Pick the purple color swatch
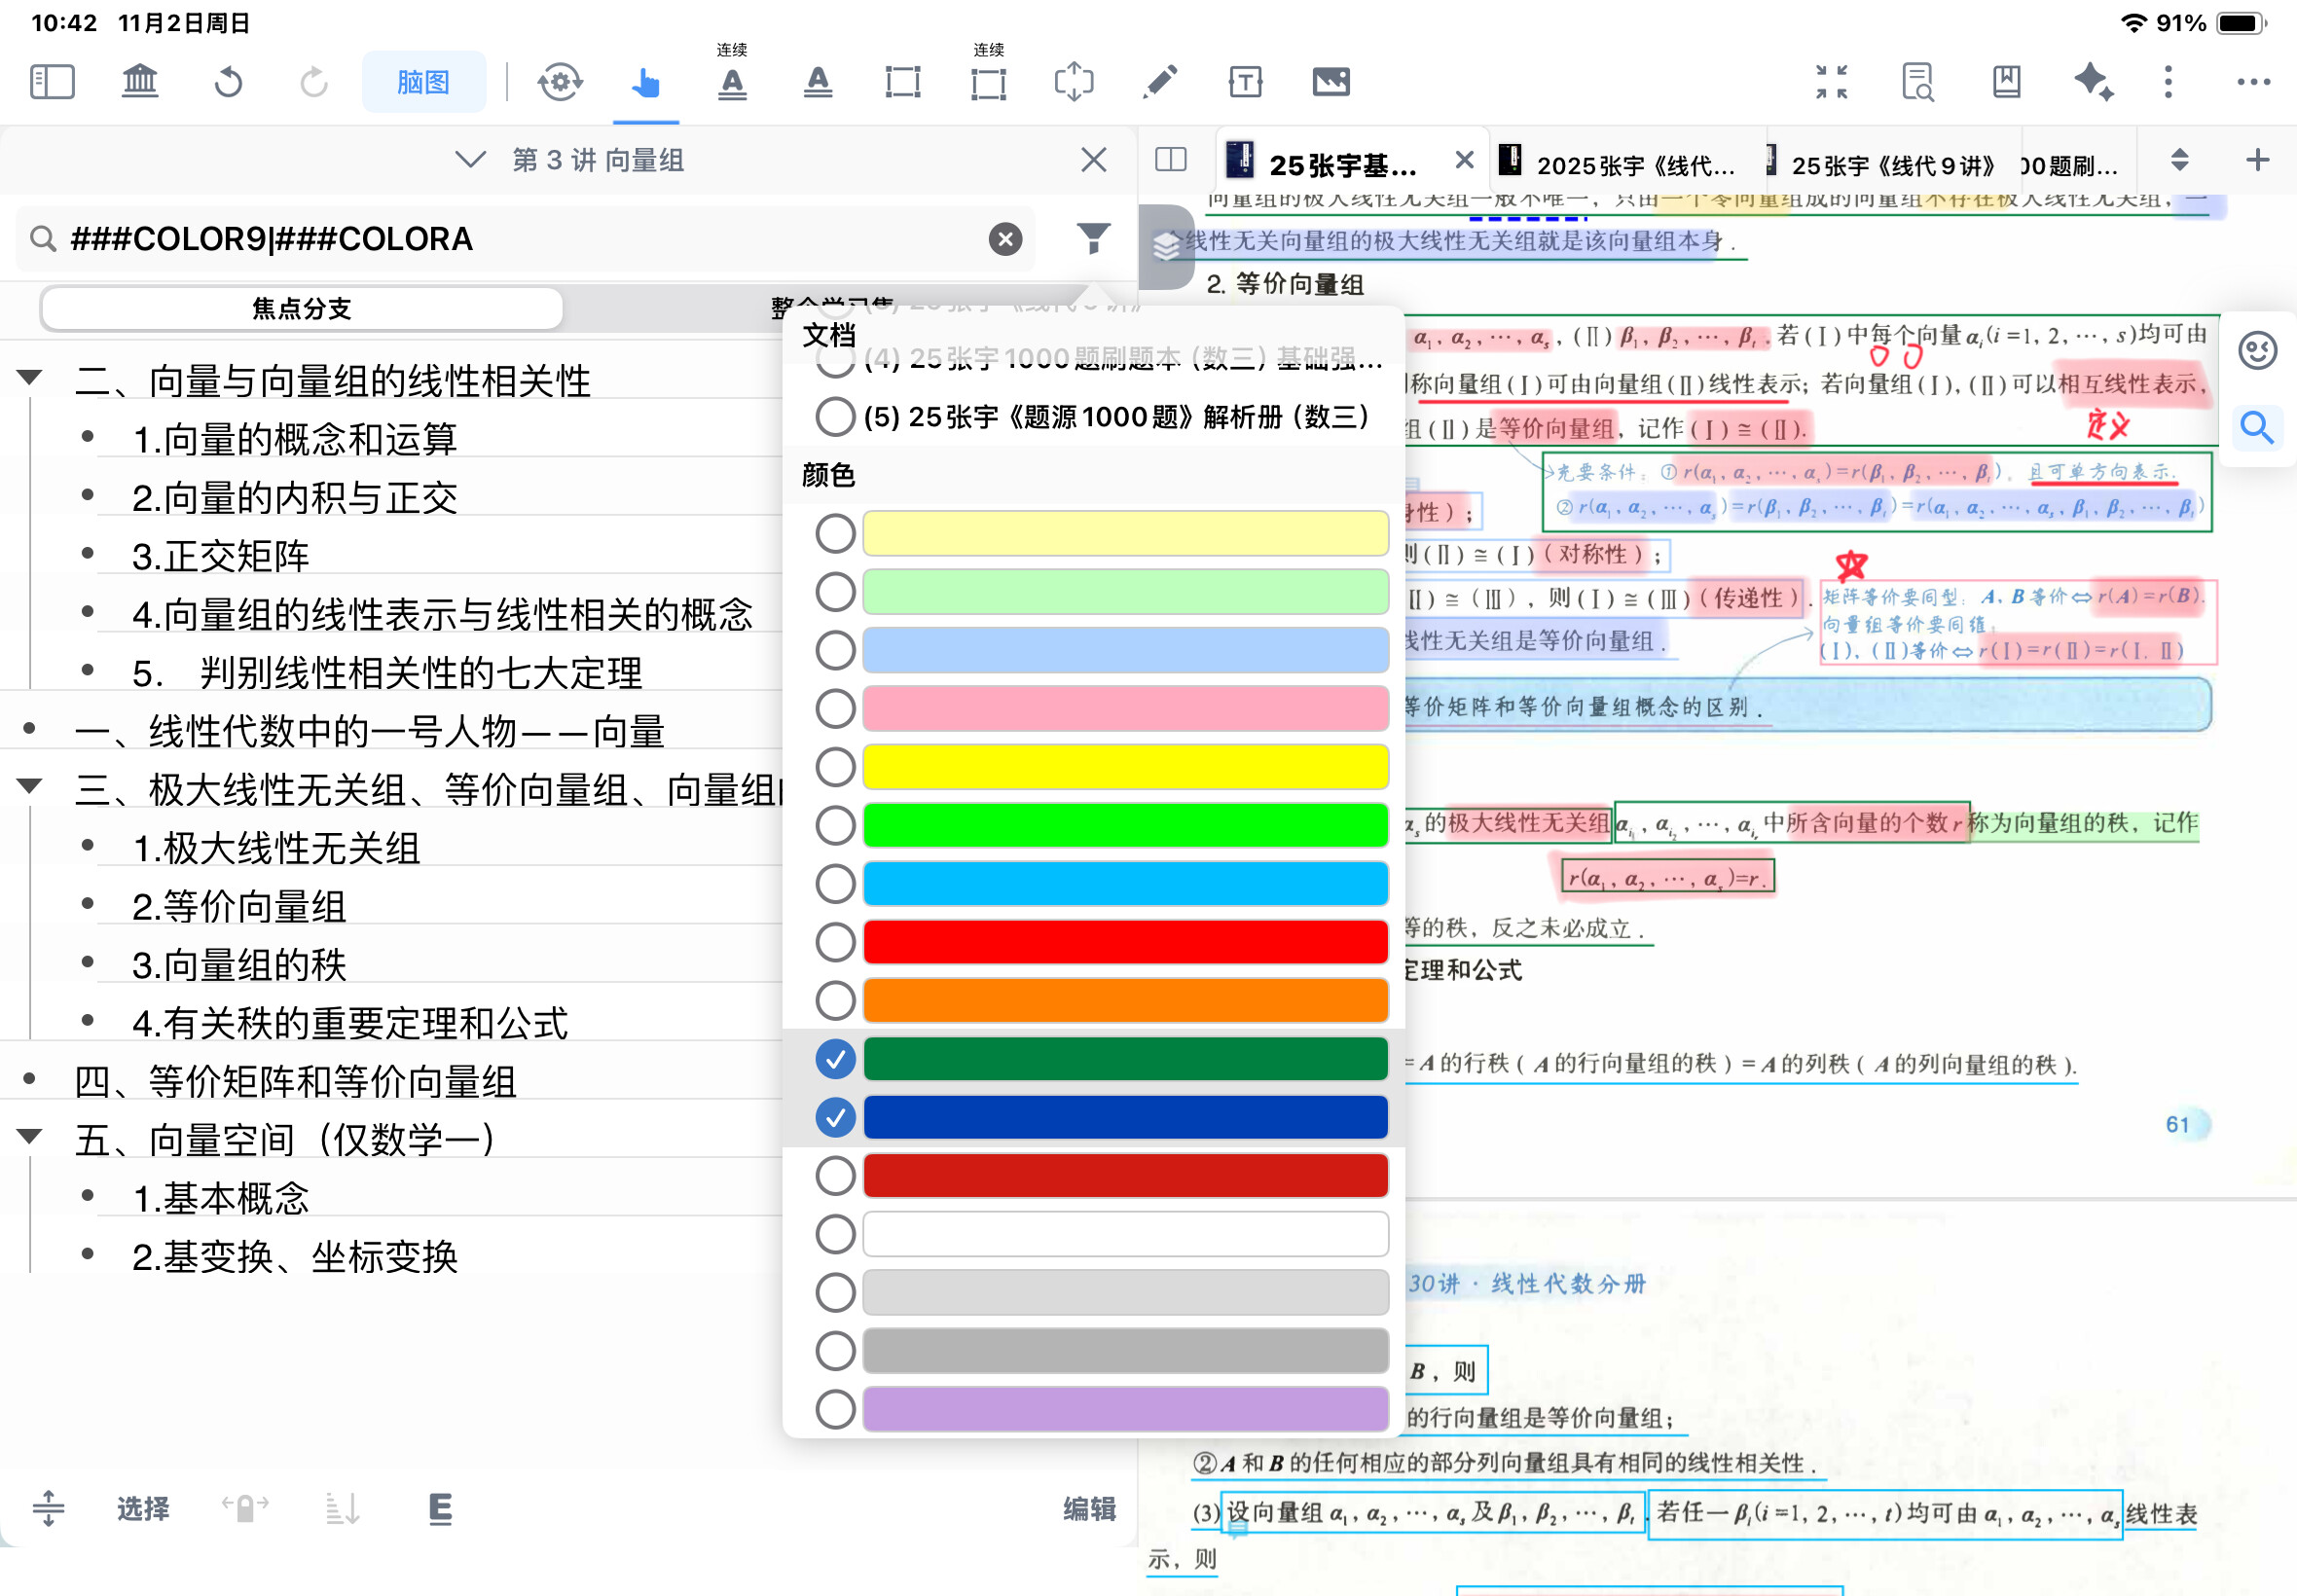Viewport: 2297px width, 1596px height. [x=1124, y=1409]
